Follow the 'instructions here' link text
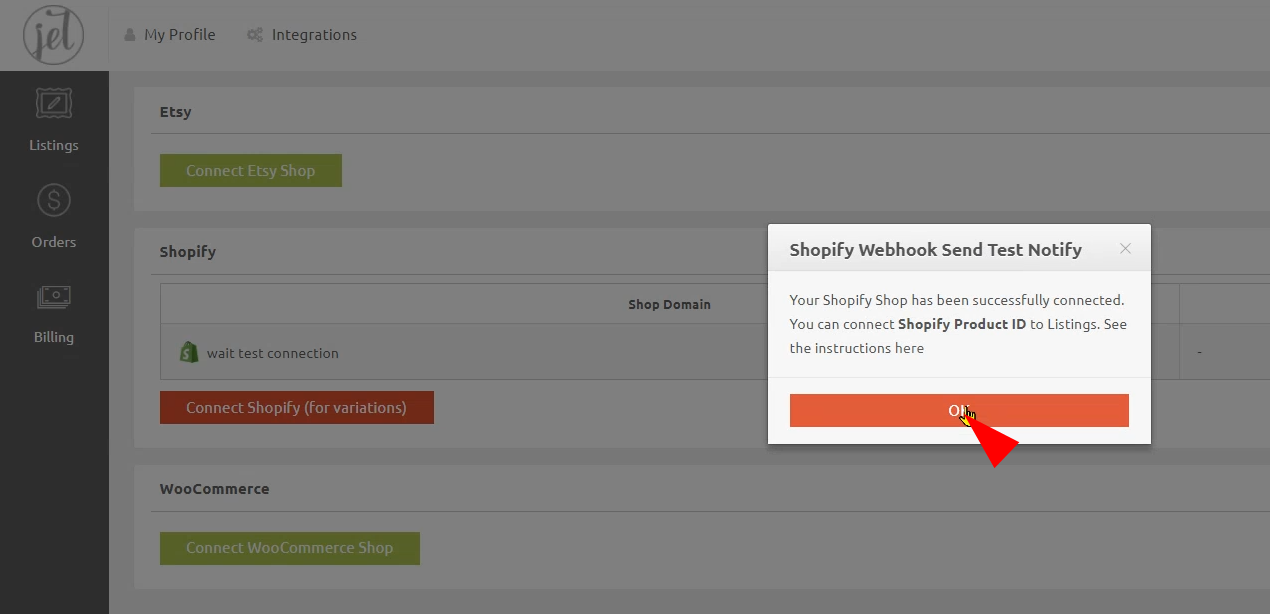1270x614 pixels. pos(856,348)
